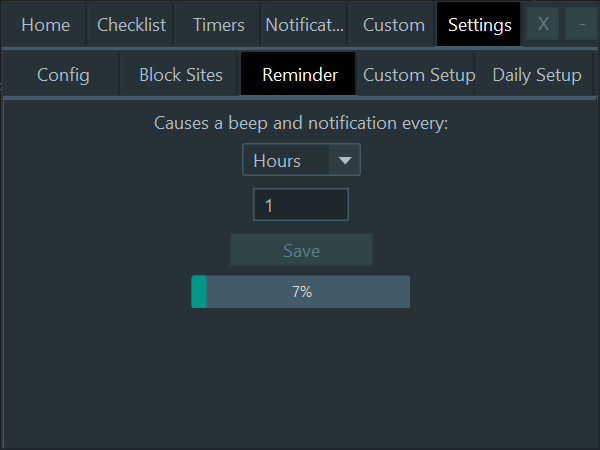
Task: Open the Hours unit combo box
Action: [x=301, y=160]
